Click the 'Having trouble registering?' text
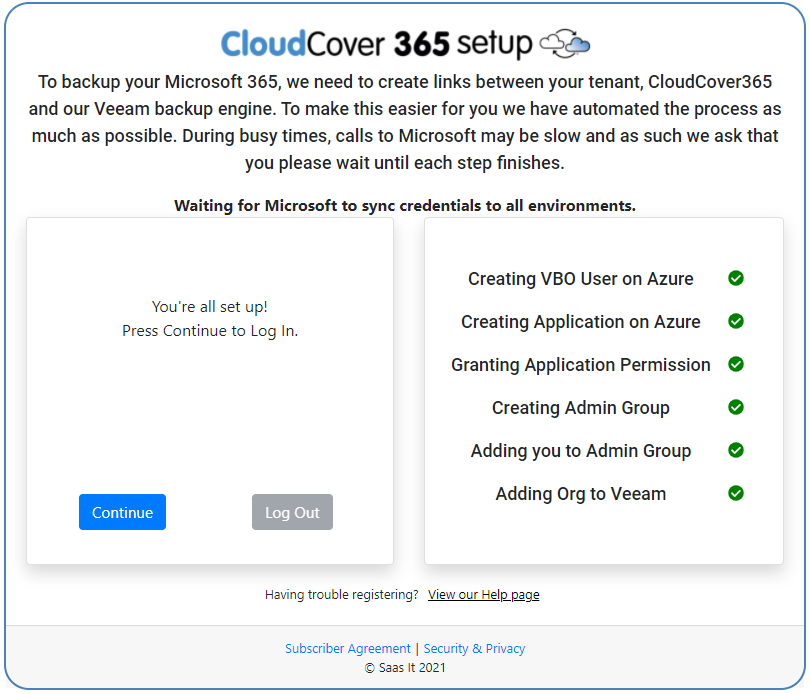 [341, 595]
